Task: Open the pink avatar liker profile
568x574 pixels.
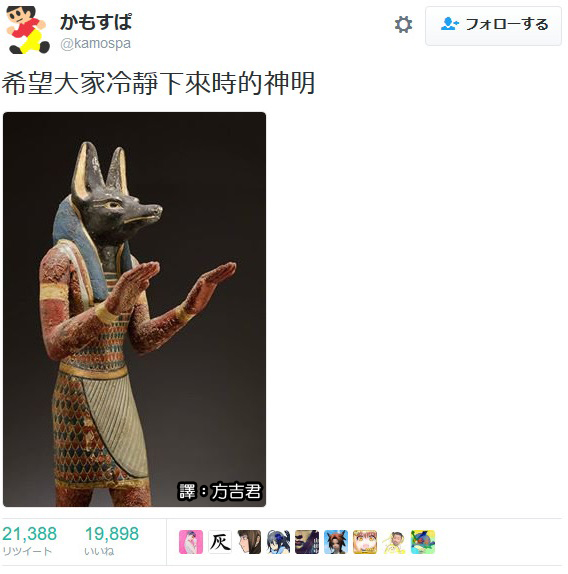Action: 191,542
